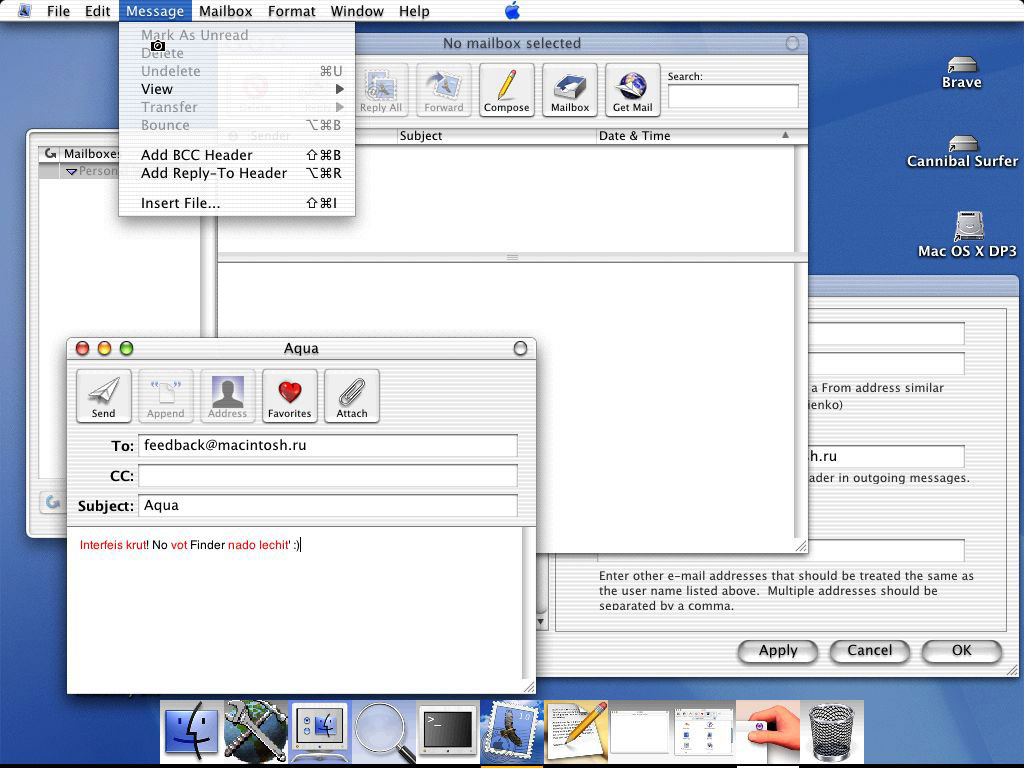Click the Attach paperclip icon

[x=351, y=396]
